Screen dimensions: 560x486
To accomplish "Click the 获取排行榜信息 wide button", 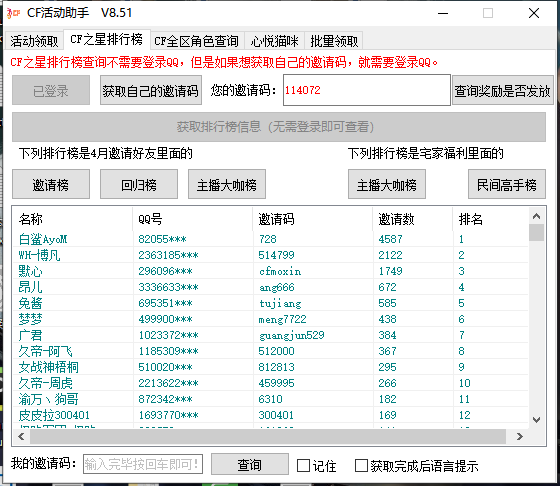I will (279, 127).
